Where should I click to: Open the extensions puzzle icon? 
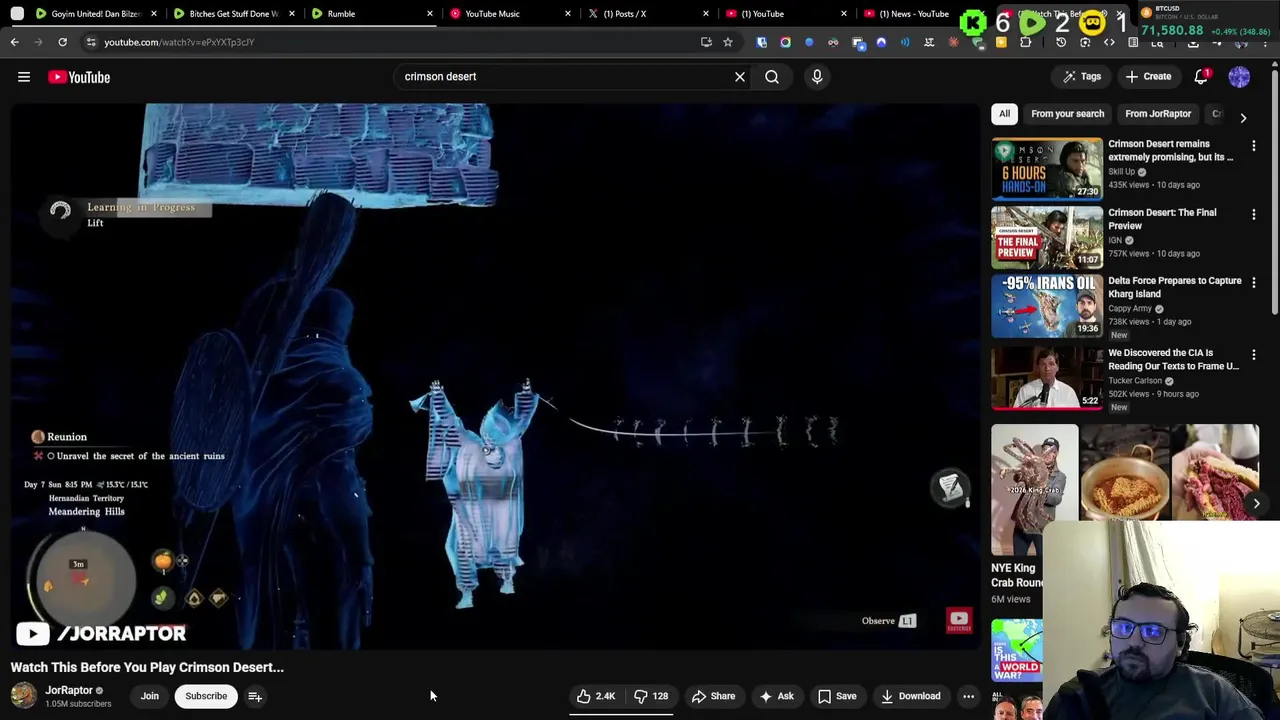pyautogui.click(x=1025, y=43)
